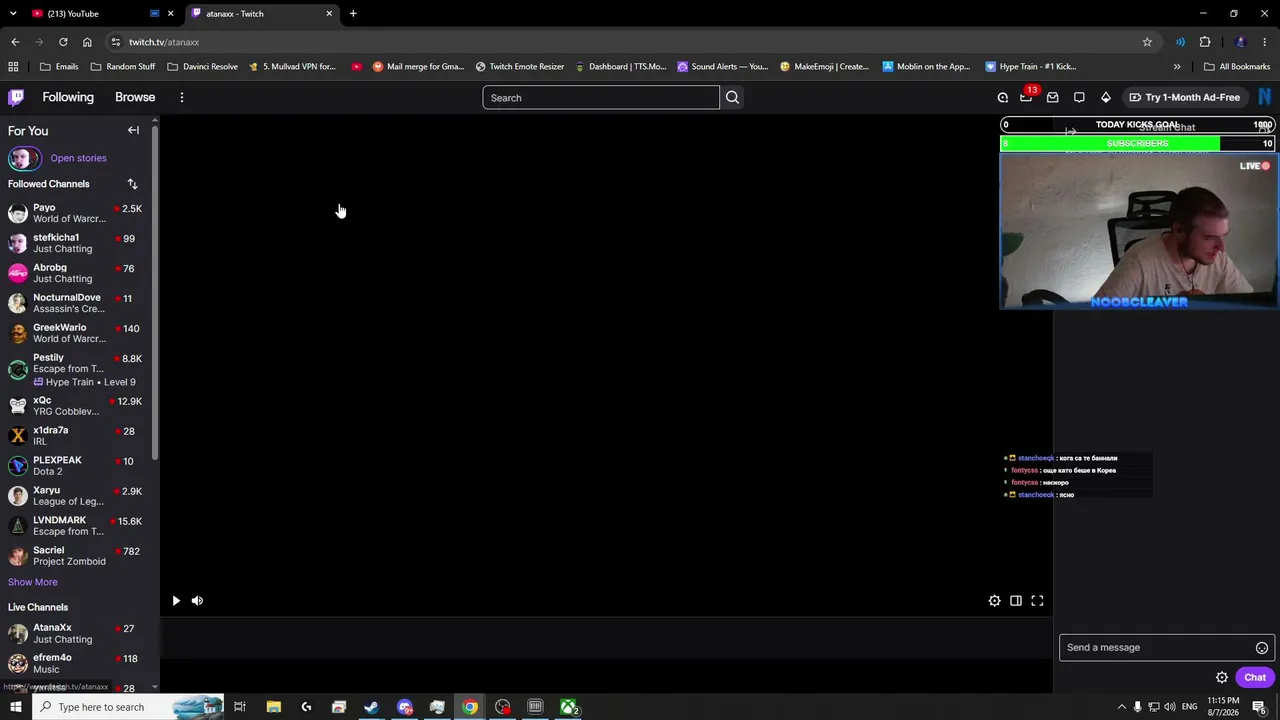Screen dimensions: 1280x720
Task: Open the All Bookmarks folder
Action: [x=1237, y=67]
